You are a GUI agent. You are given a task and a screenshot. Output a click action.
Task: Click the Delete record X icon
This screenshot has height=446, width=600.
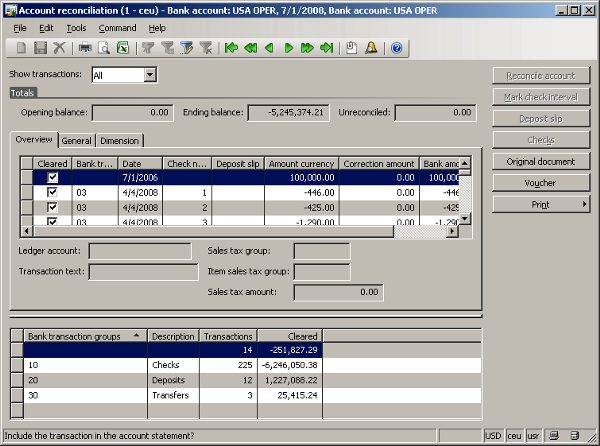59,48
